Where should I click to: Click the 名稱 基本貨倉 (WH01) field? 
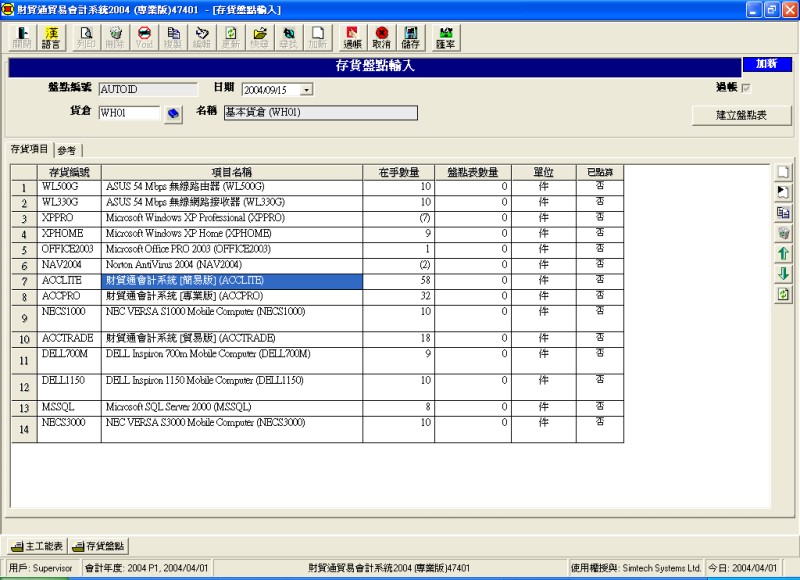pos(320,113)
